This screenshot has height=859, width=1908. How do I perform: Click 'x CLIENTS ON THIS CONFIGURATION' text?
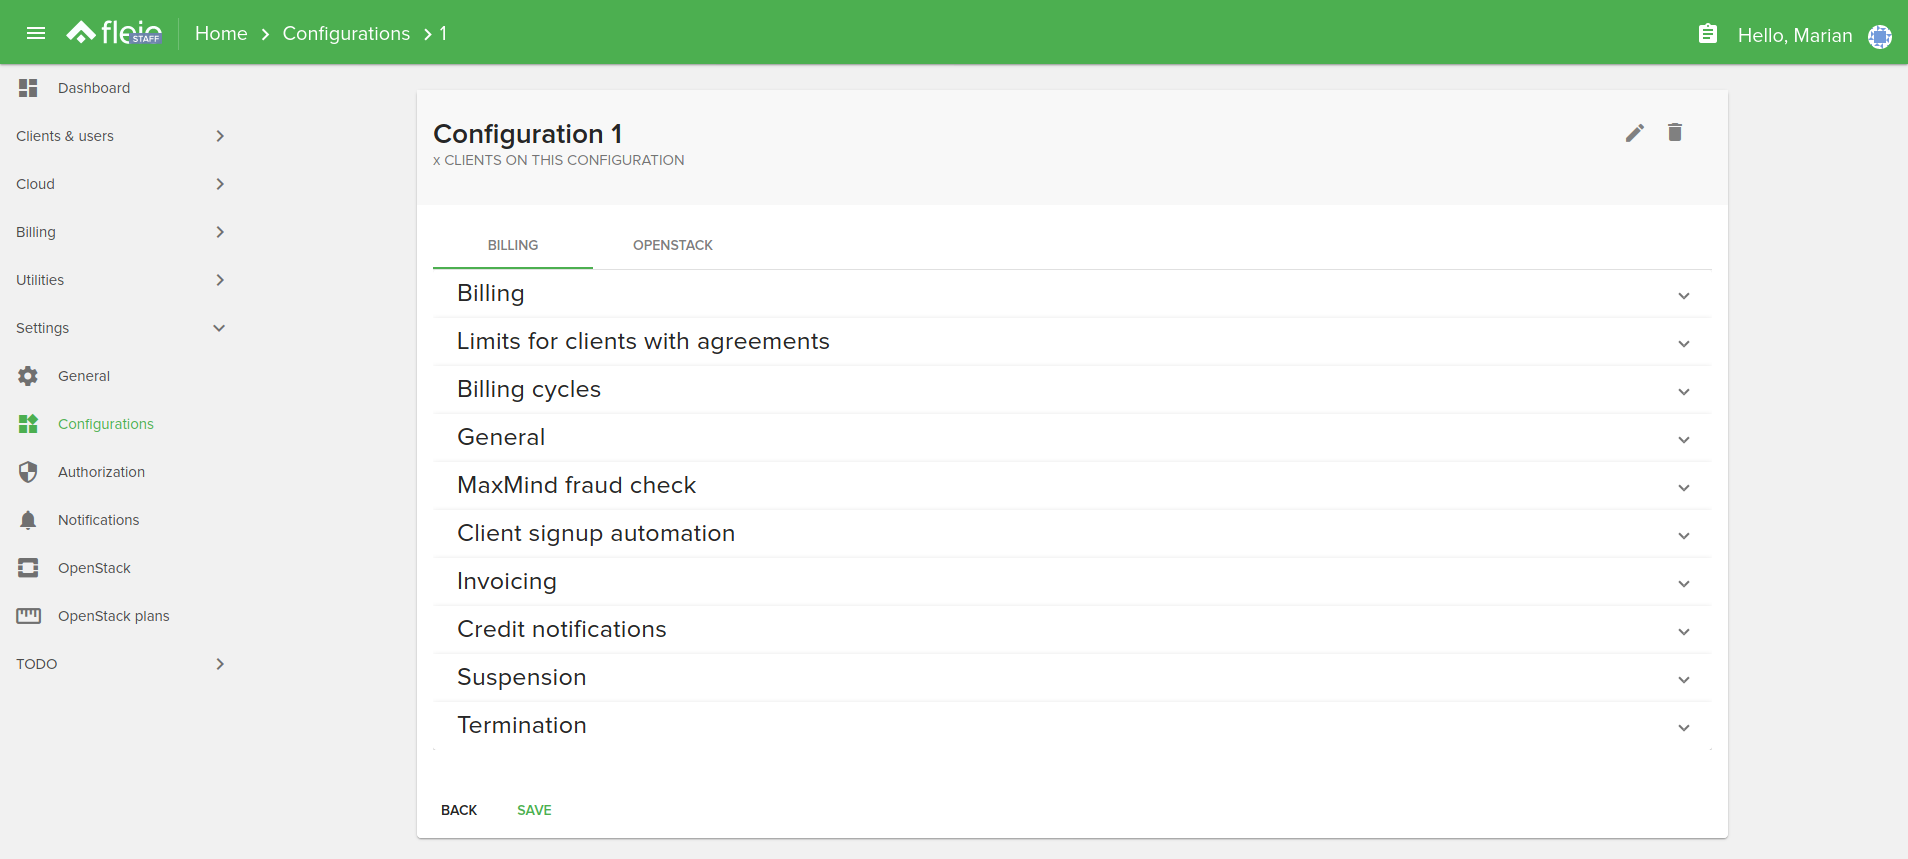pyautogui.click(x=559, y=160)
